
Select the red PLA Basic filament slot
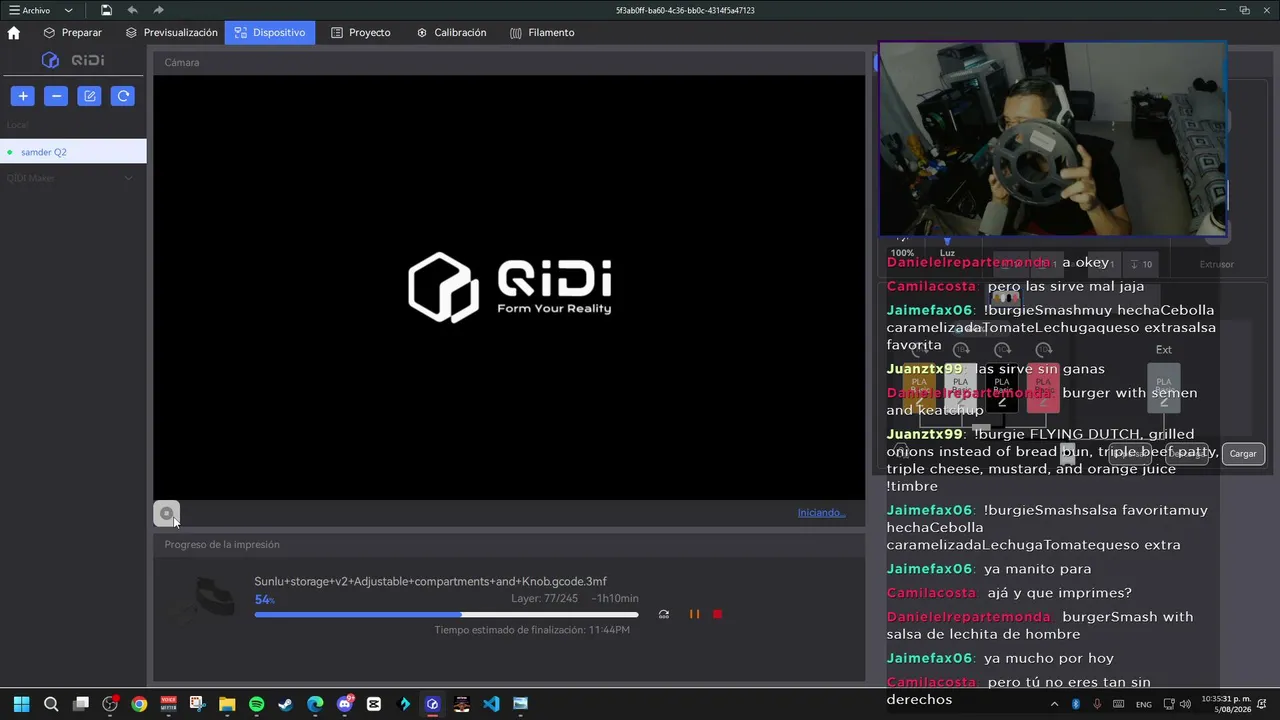[1043, 389]
